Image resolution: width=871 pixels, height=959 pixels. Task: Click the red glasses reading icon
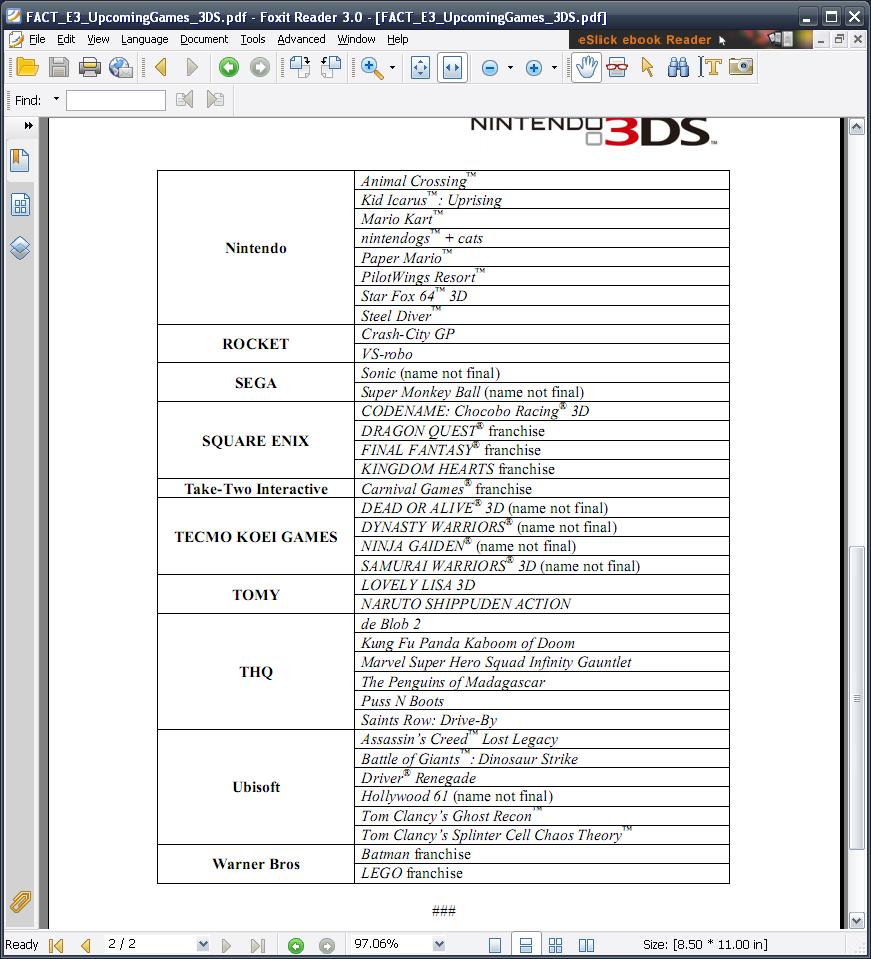[x=617, y=67]
